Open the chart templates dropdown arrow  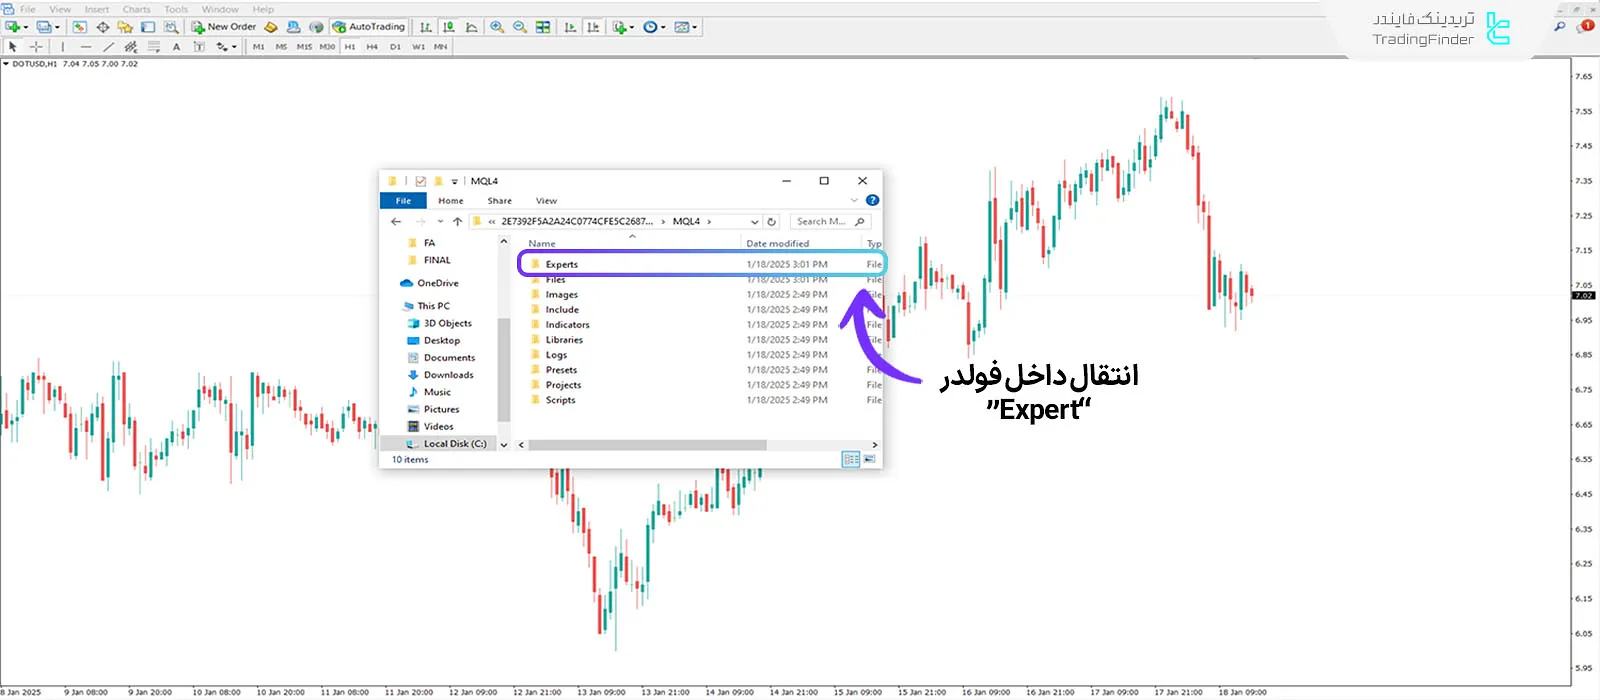tap(695, 27)
